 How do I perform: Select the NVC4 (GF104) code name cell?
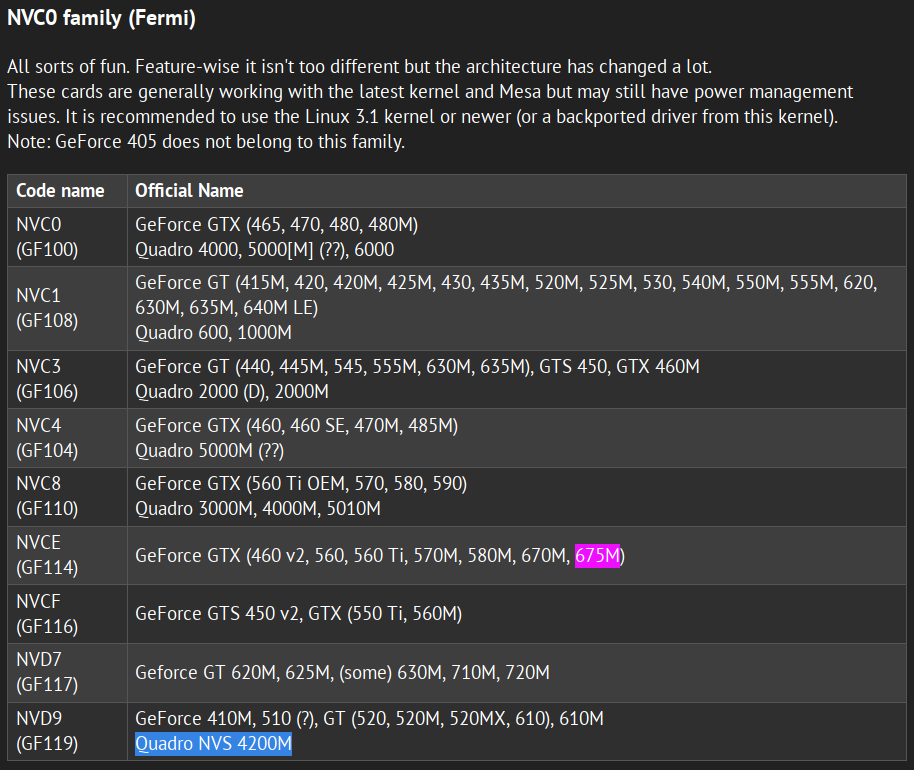coord(47,438)
